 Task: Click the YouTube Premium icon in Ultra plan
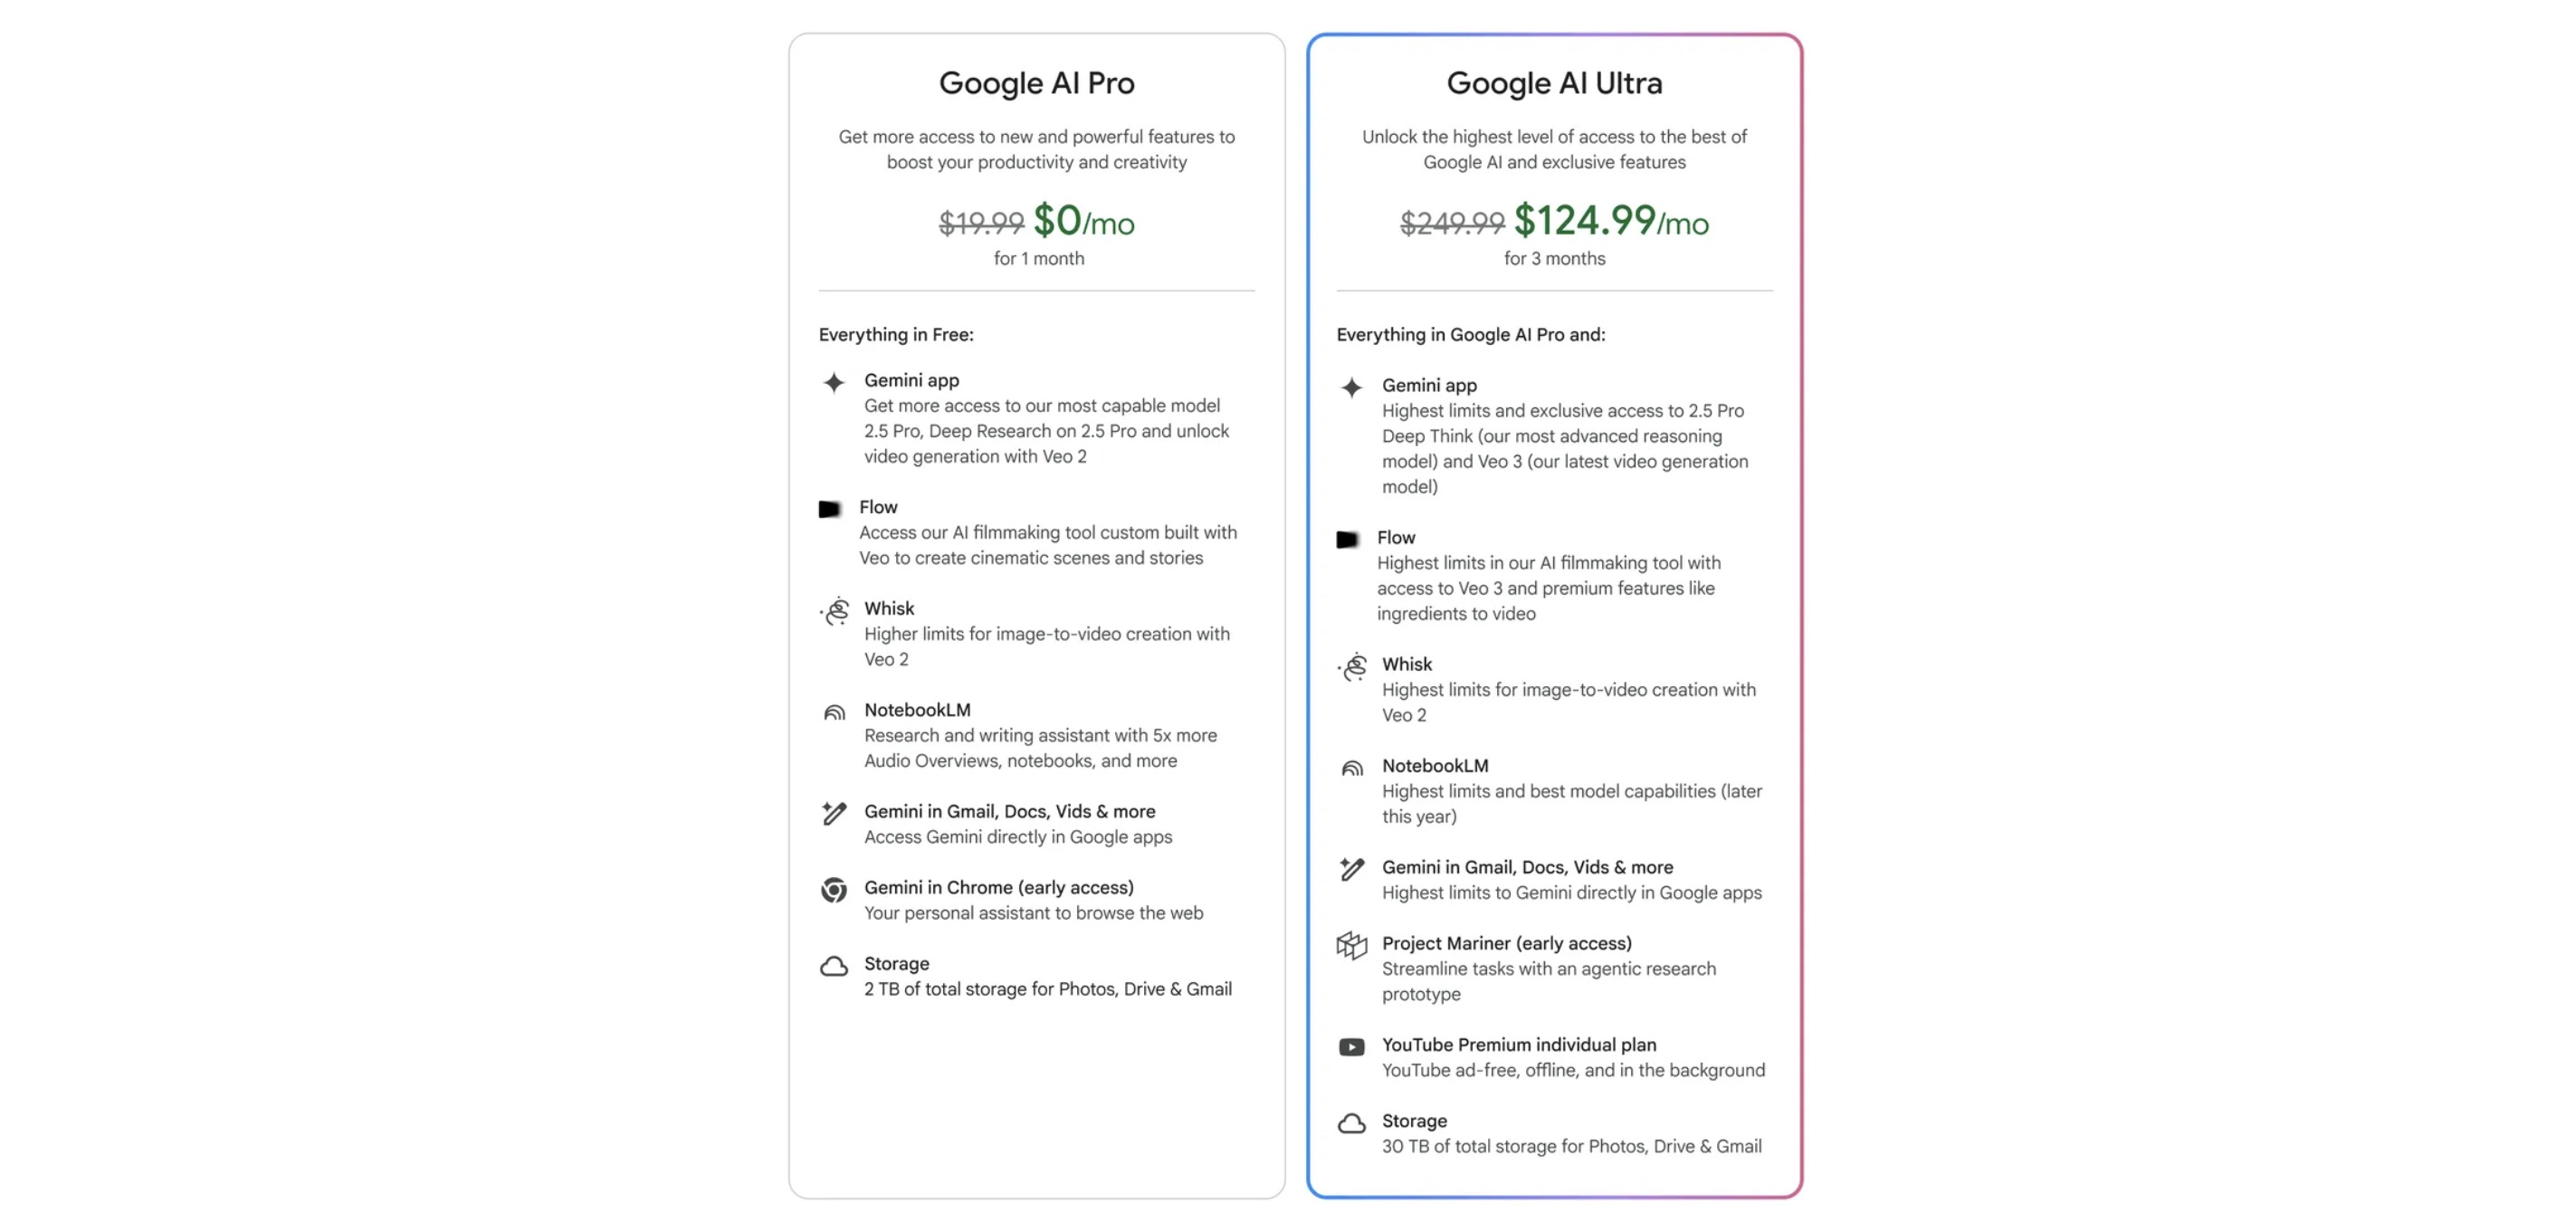[x=1351, y=1047]
